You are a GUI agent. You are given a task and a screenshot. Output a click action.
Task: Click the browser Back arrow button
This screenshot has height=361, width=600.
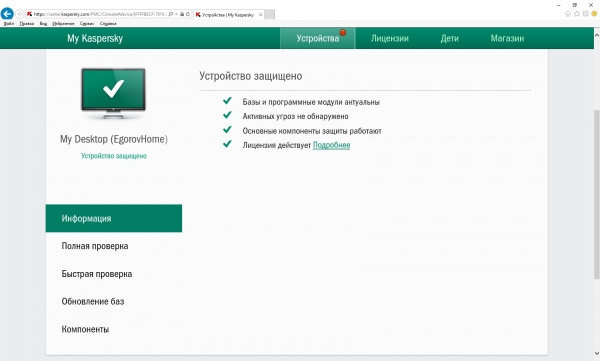pyautogui.click(x=7, y=14)
